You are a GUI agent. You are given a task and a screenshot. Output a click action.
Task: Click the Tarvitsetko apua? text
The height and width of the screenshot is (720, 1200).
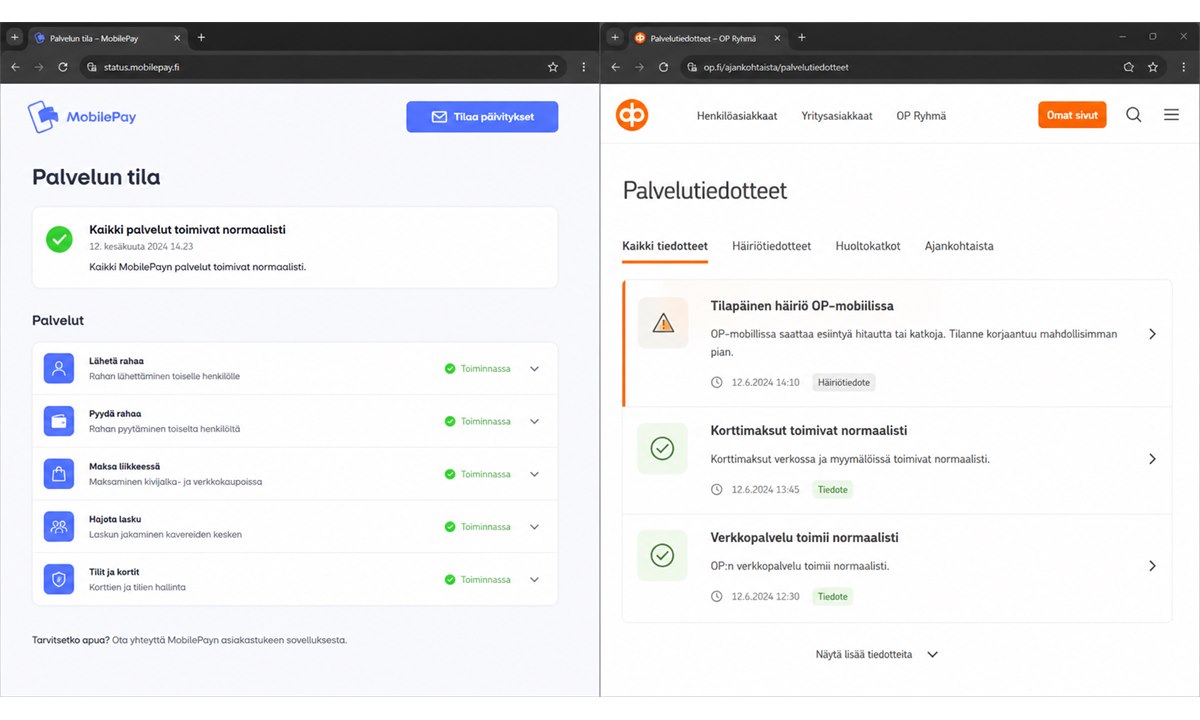coord(71,640)
